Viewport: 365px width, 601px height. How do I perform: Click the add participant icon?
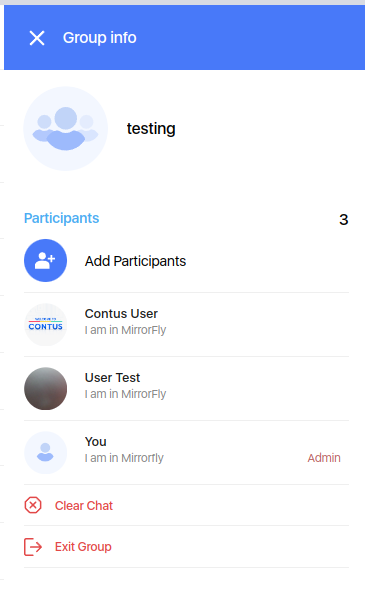point(45,261)
